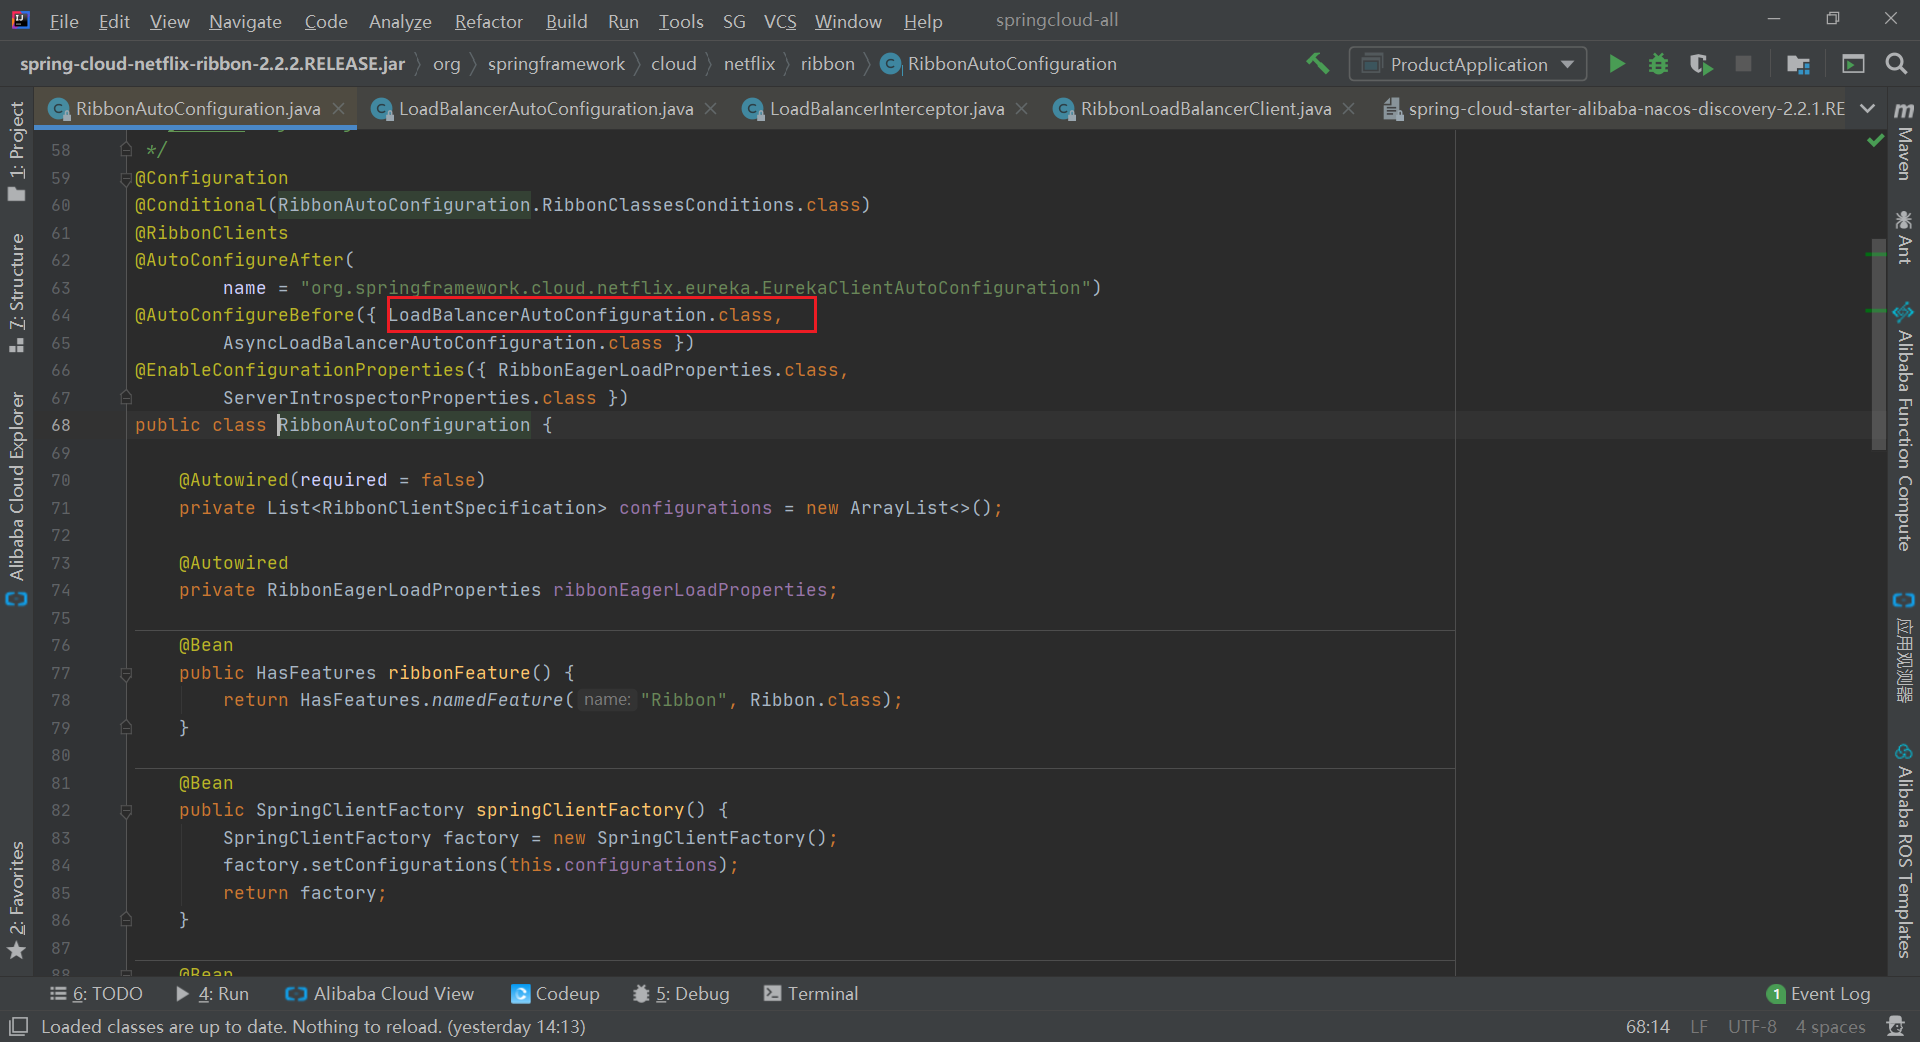
Task: Click the Search Everywhere magnifier icon
Action: (x=1895, y=64)
